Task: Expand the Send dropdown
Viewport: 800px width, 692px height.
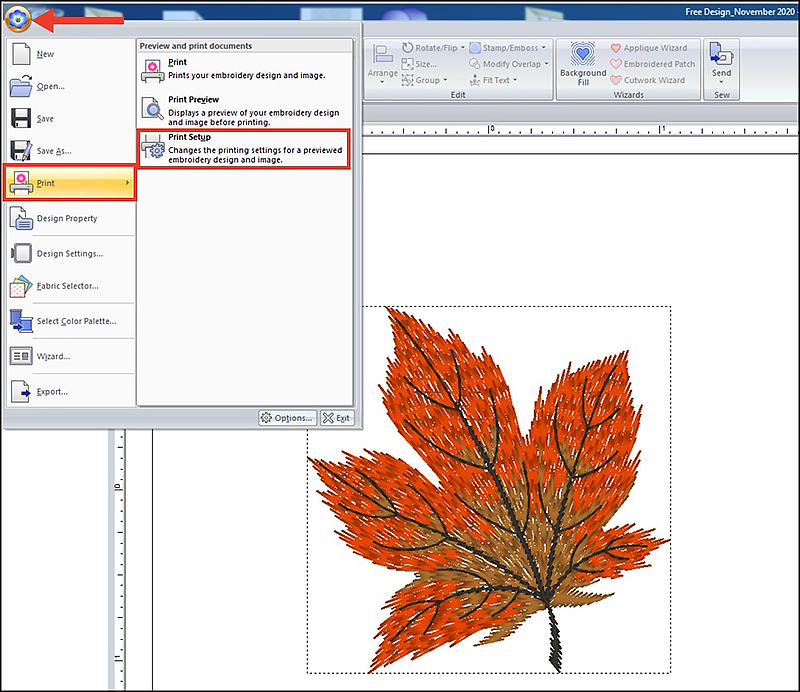Action: click(721, 82)
